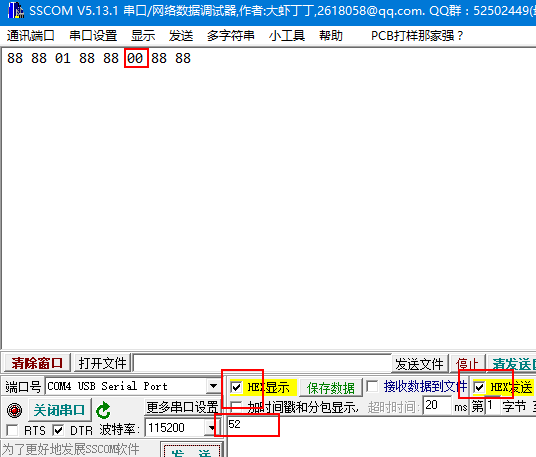536x457 pixels.
Task: Open the 串口设置 menu
Action: [x=93, y=36]
